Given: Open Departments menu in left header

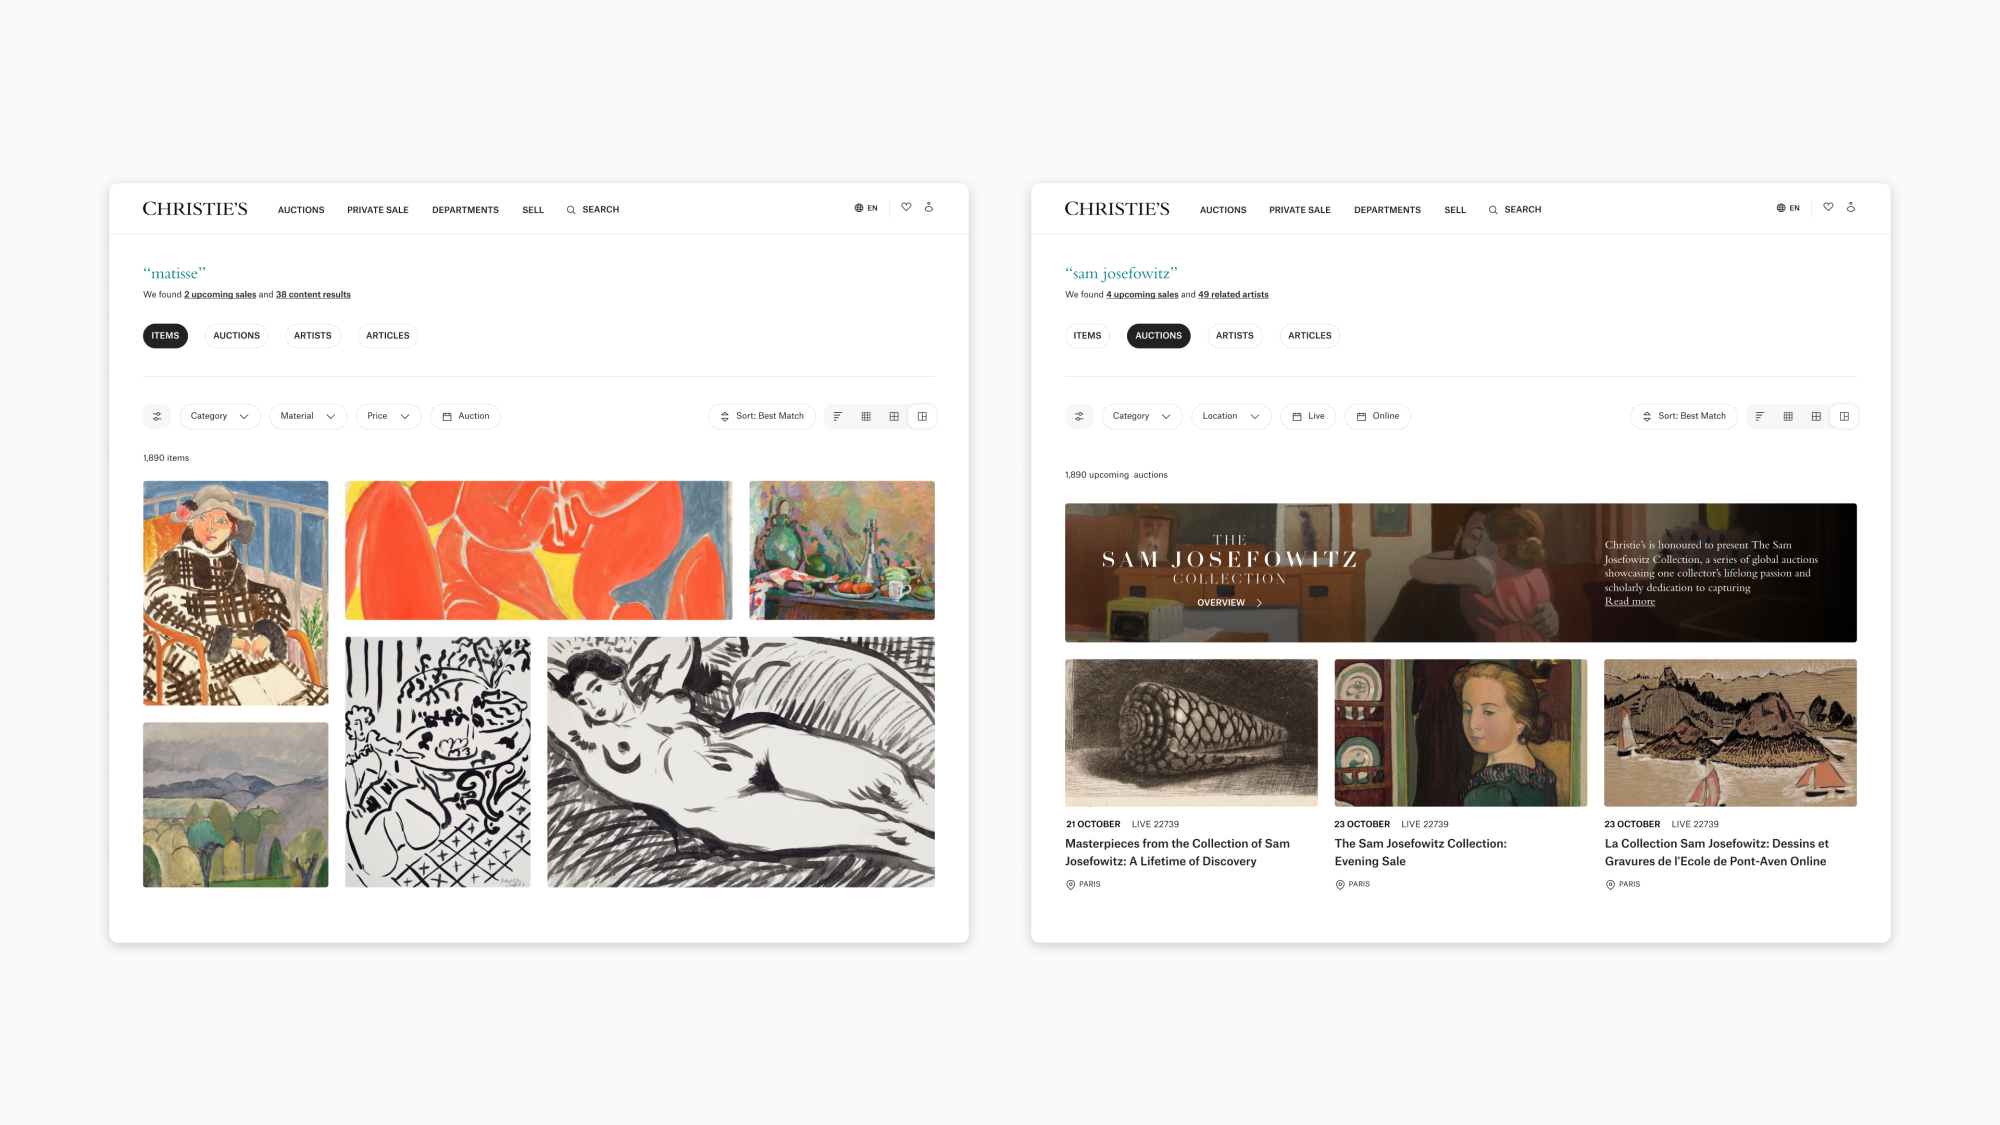Looking at the screenshot, I should [x=465, y=210].
